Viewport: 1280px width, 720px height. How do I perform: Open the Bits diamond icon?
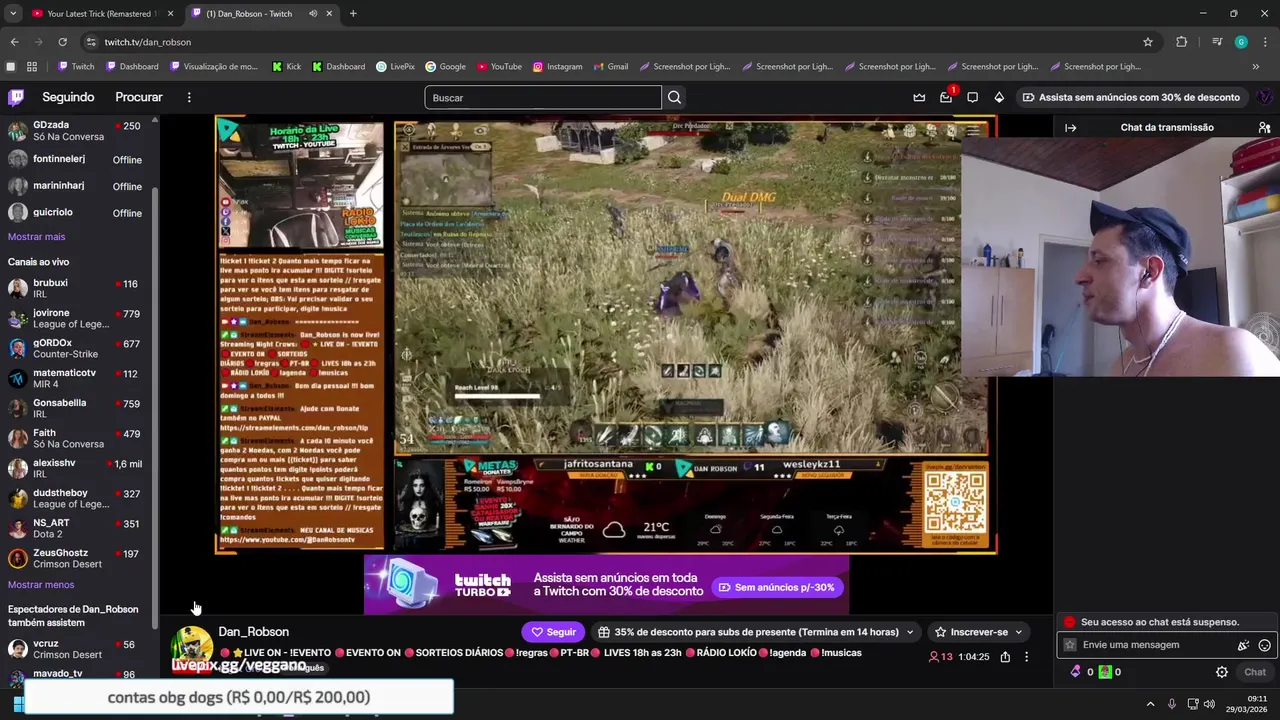999,97
